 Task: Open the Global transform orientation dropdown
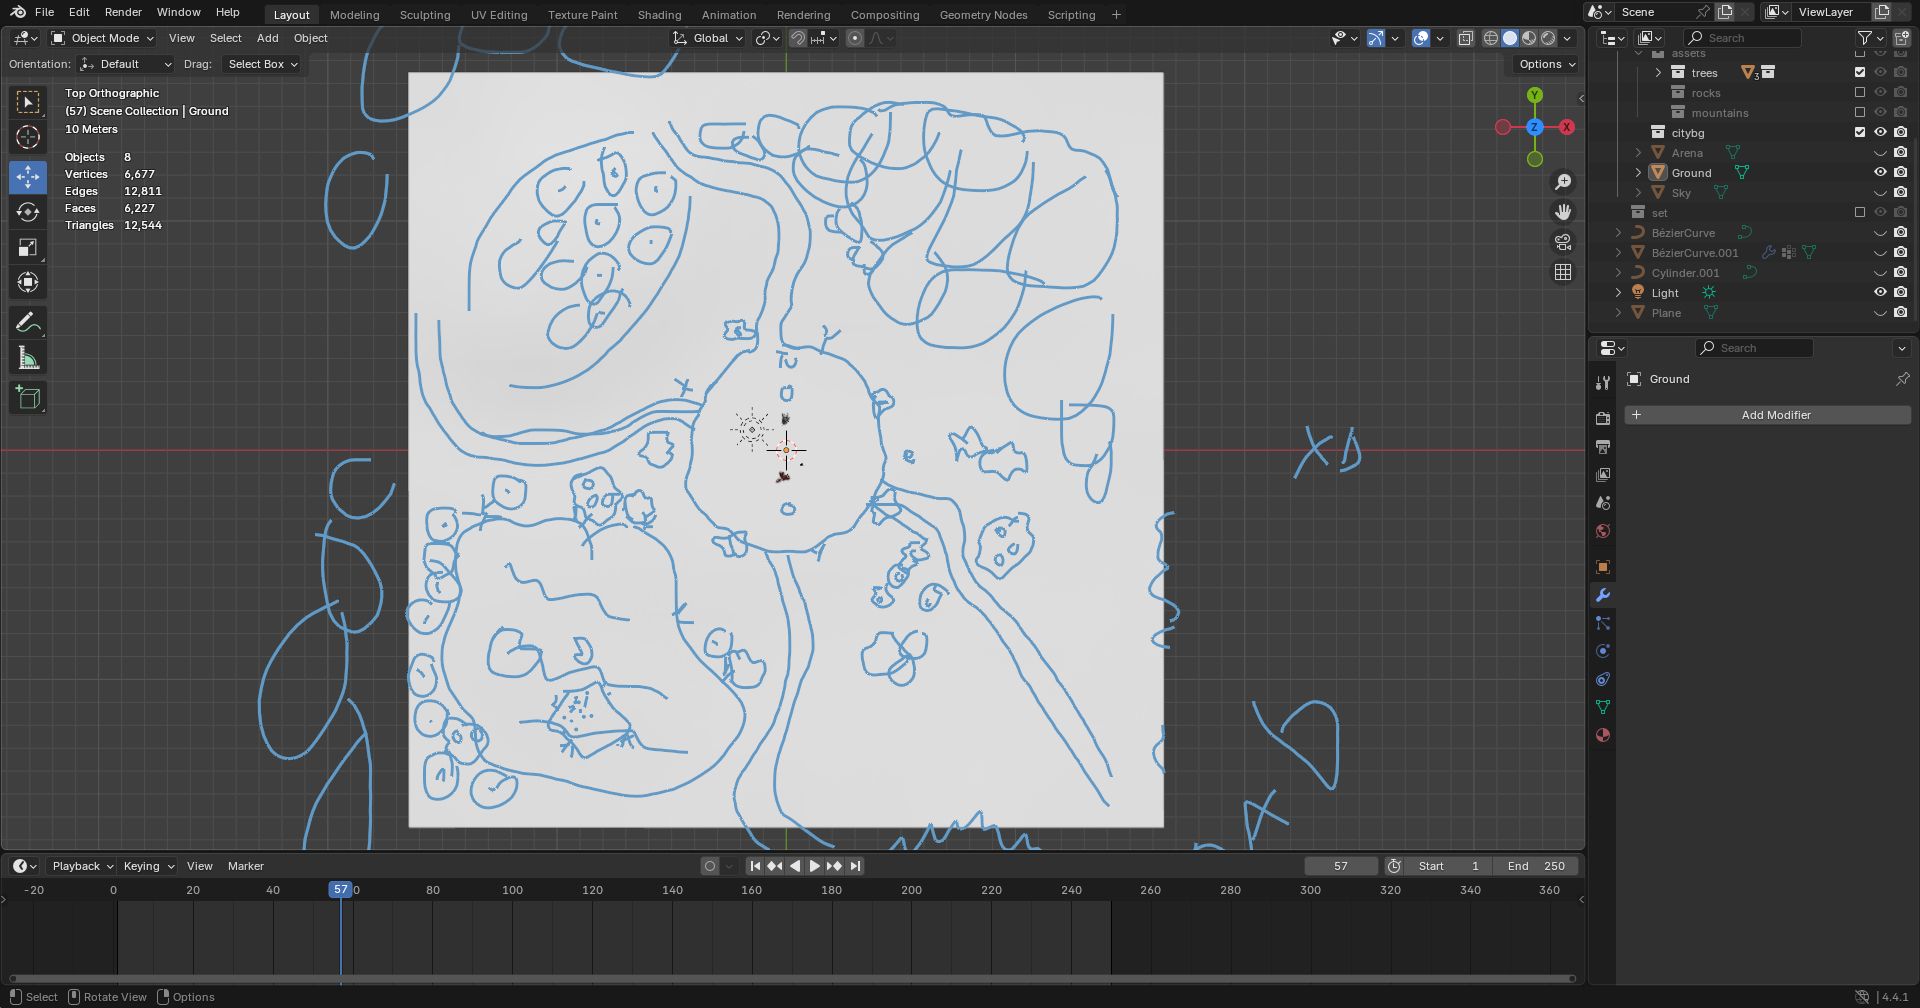[709, 38]
